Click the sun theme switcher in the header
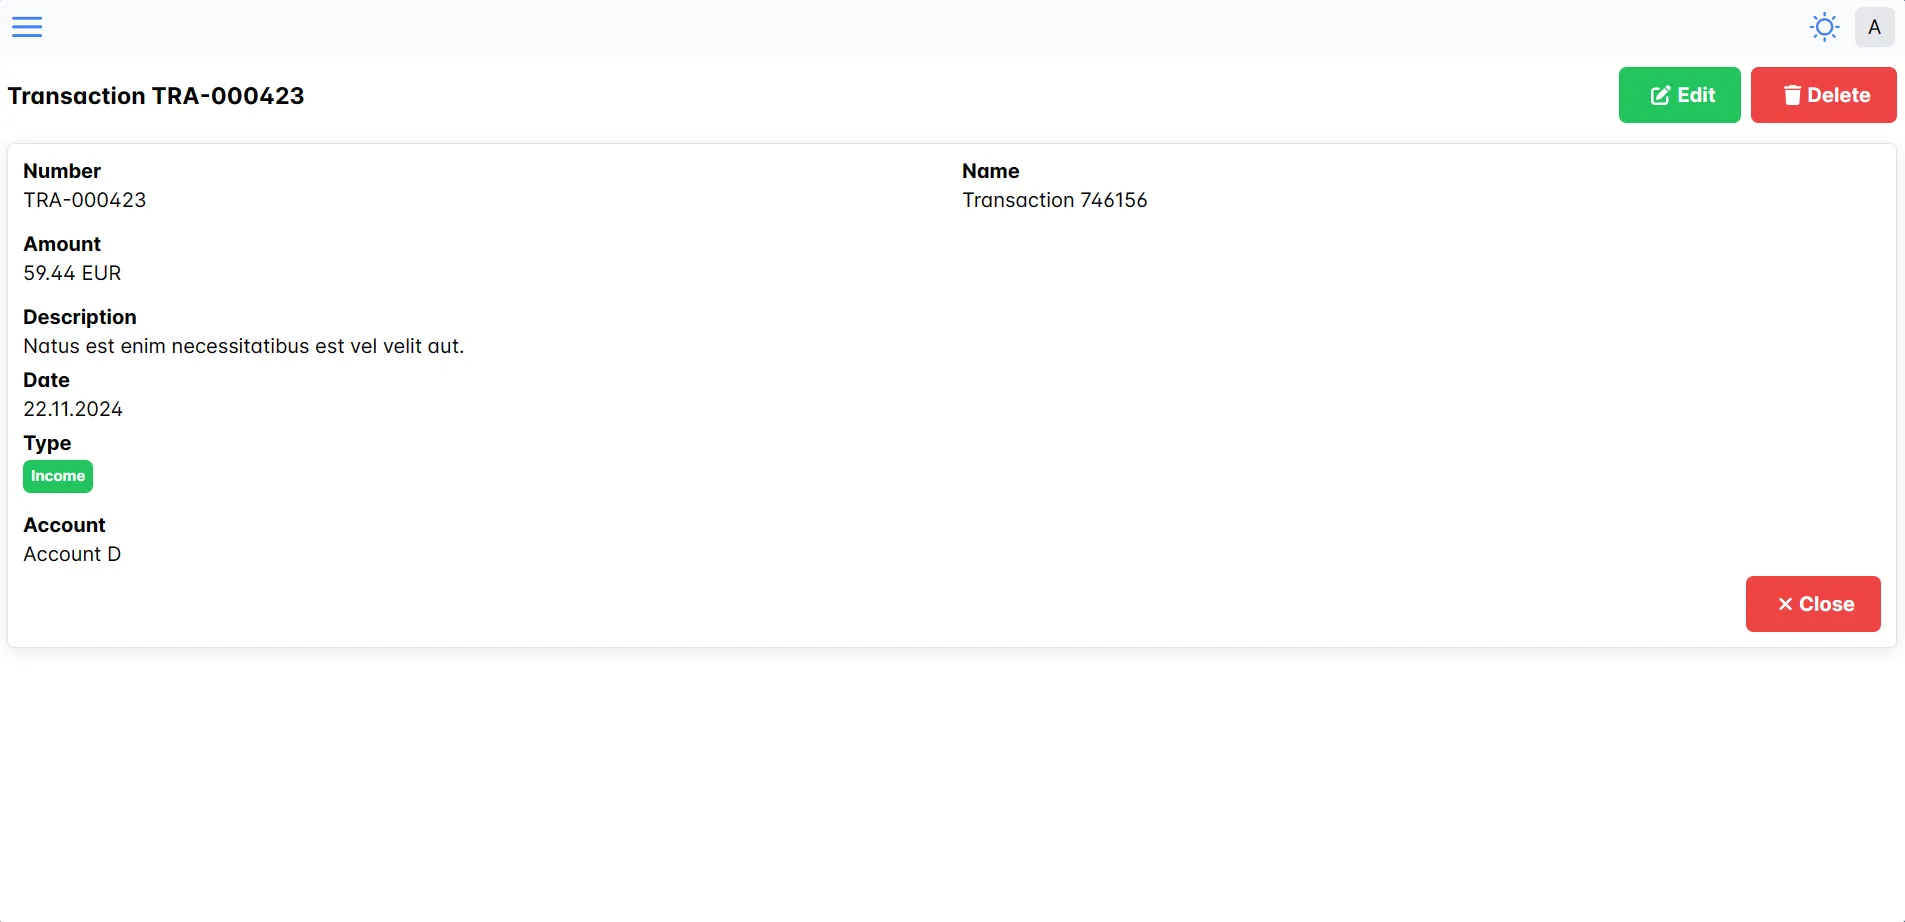1905x922 pixels. (1822, 26)
